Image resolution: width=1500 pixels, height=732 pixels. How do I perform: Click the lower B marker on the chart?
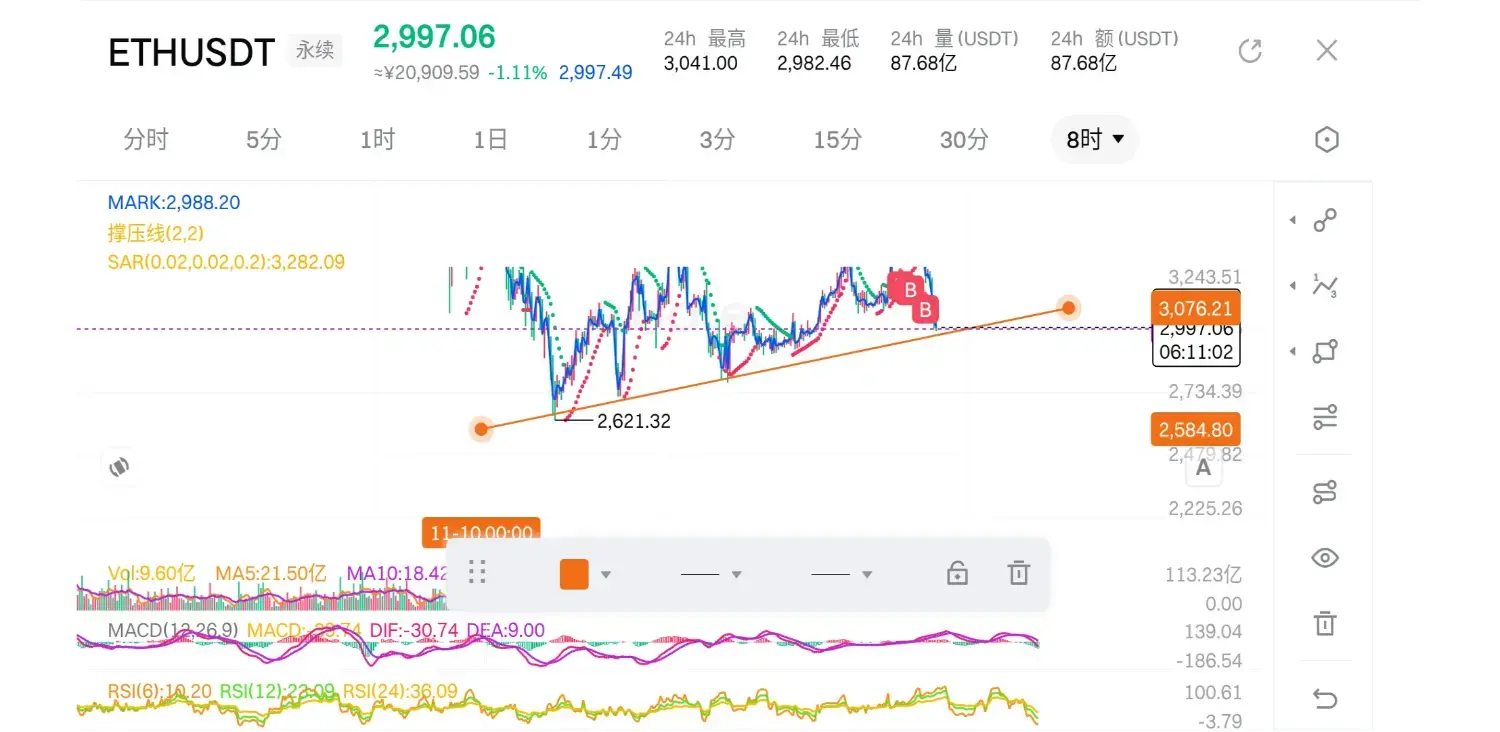coord(926,310)
